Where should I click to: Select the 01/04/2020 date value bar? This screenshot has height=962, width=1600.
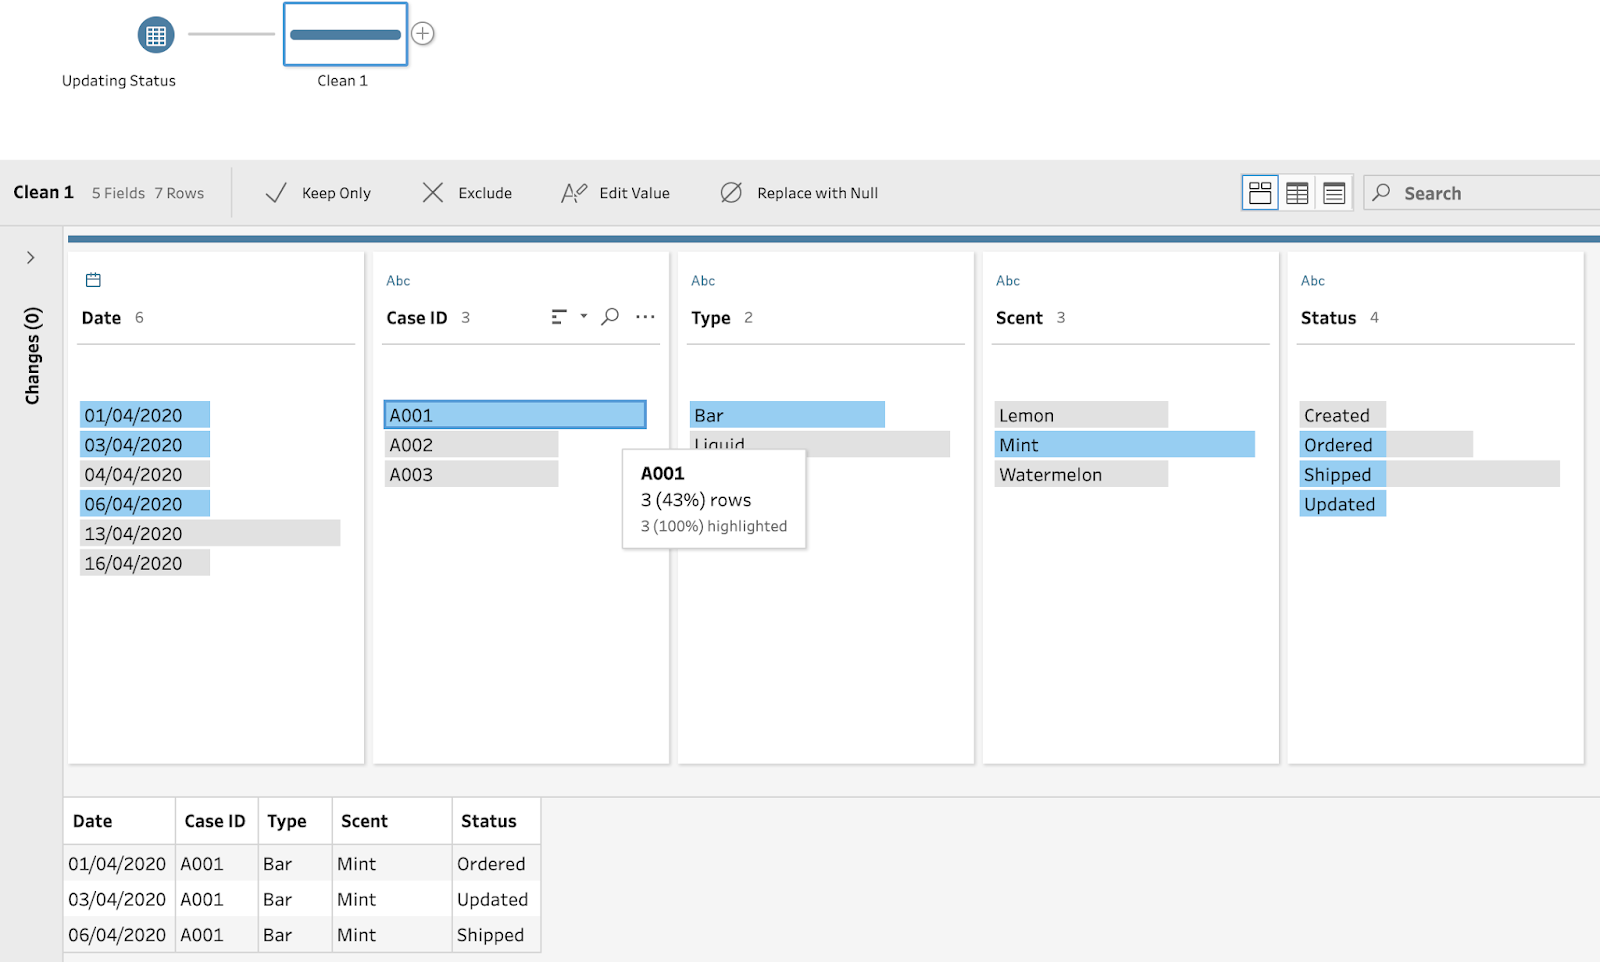(145, 415)
